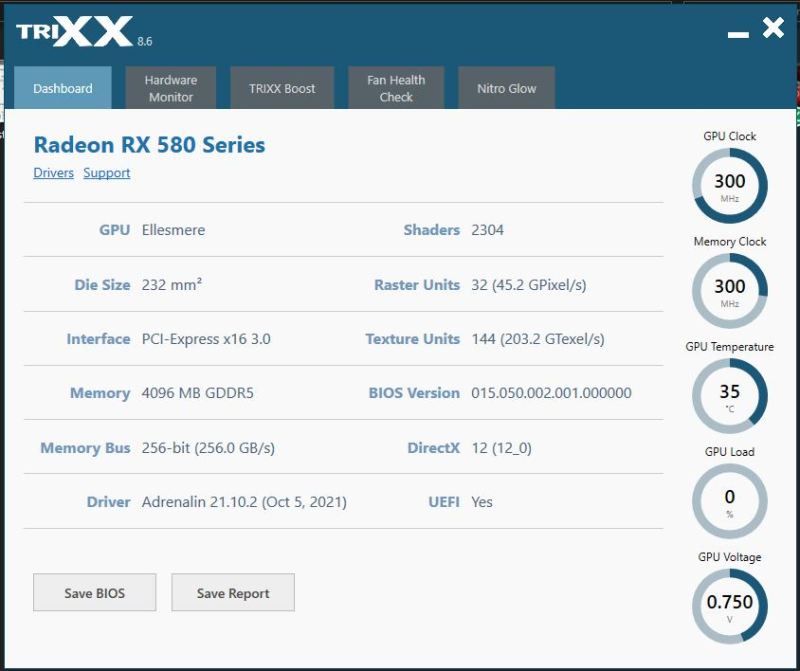Select the interface value PCI-Express x16 3.0

click(x=206, y=339)
